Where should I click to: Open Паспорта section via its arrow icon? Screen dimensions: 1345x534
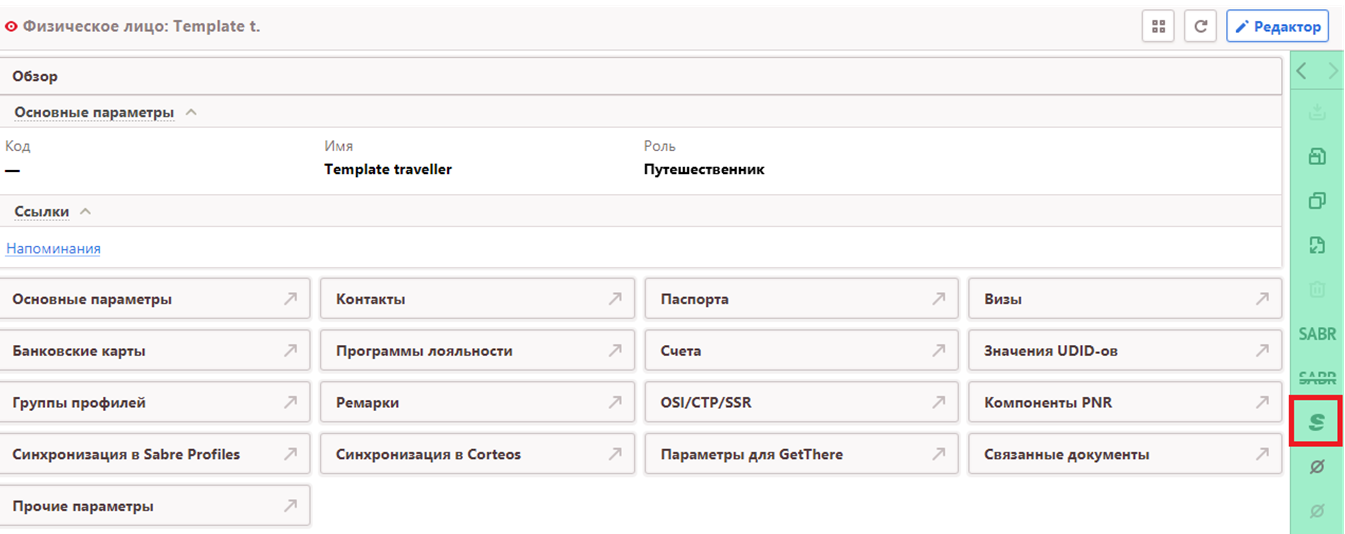pyautogui.click(x=938, y=299)
